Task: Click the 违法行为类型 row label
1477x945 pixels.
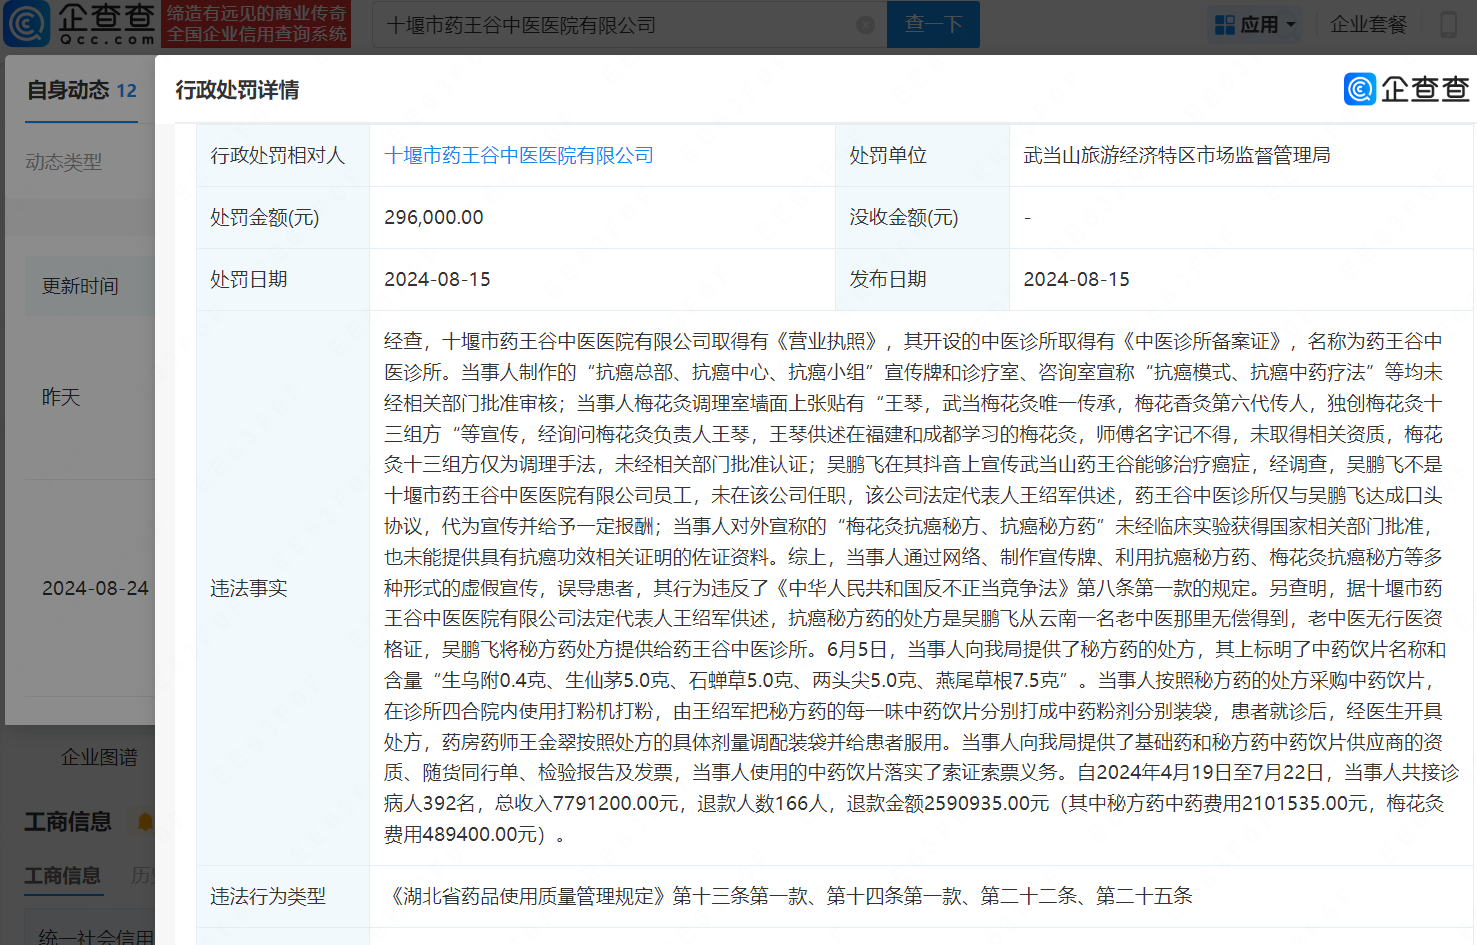Action: (x=268, y=896)
